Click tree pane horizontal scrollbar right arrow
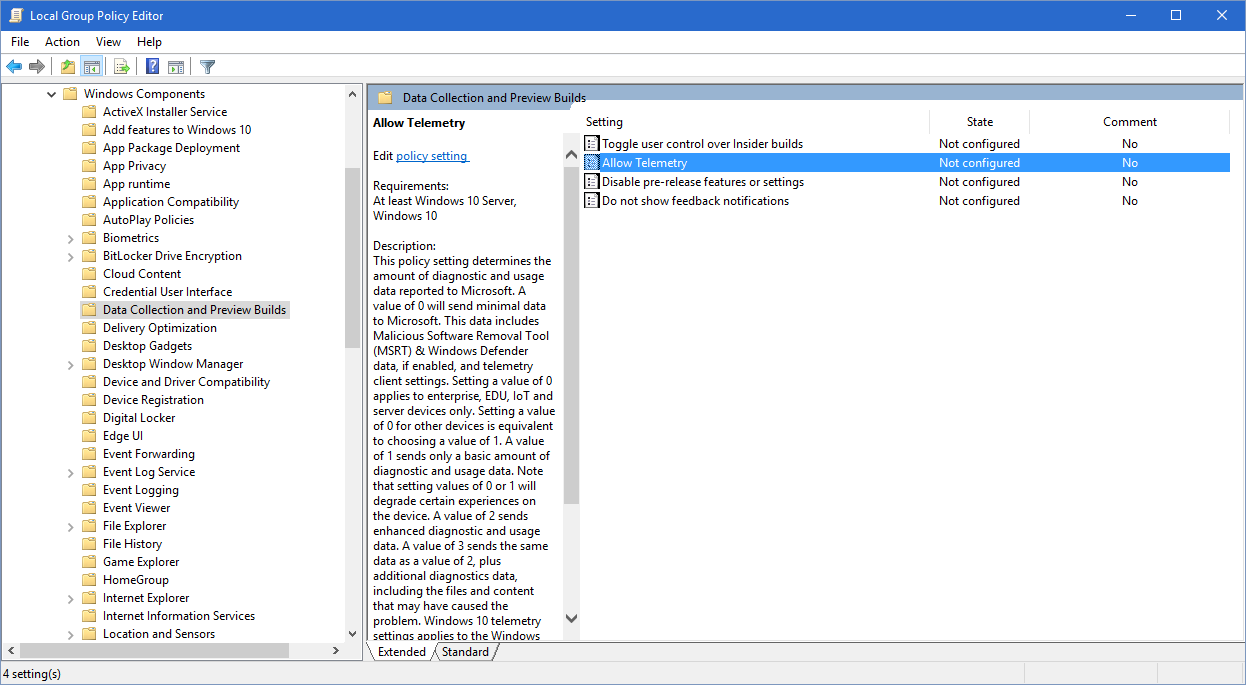Image resolution: width=1246 pixels, height=685 pixels. pos(335,651)
